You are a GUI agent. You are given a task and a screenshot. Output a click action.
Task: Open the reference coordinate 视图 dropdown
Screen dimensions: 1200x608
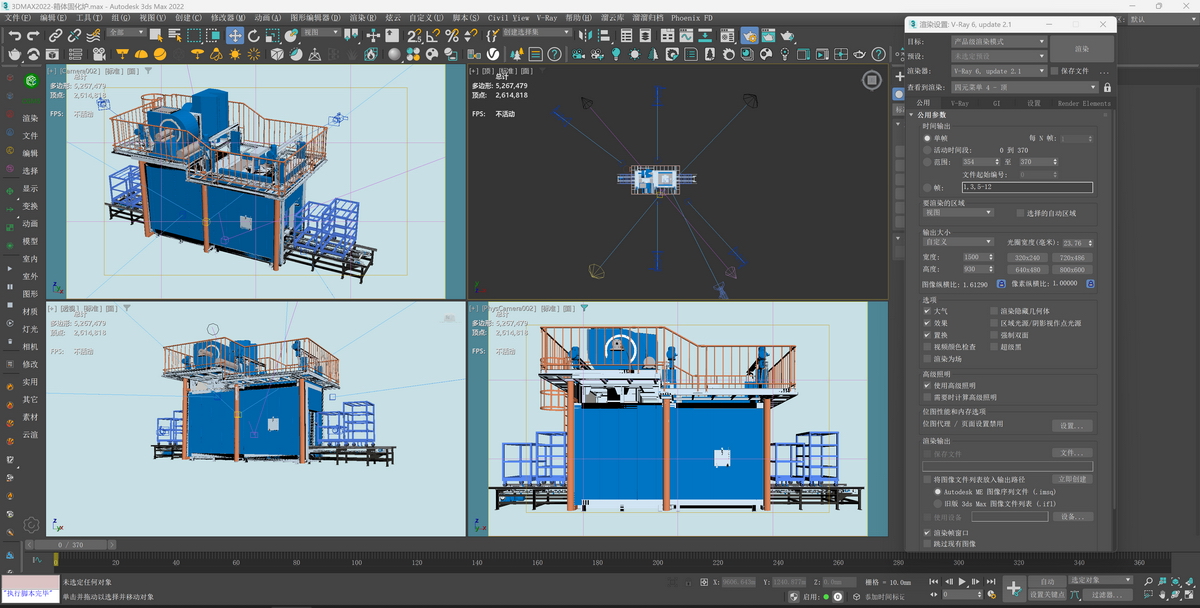pos(322,32)
